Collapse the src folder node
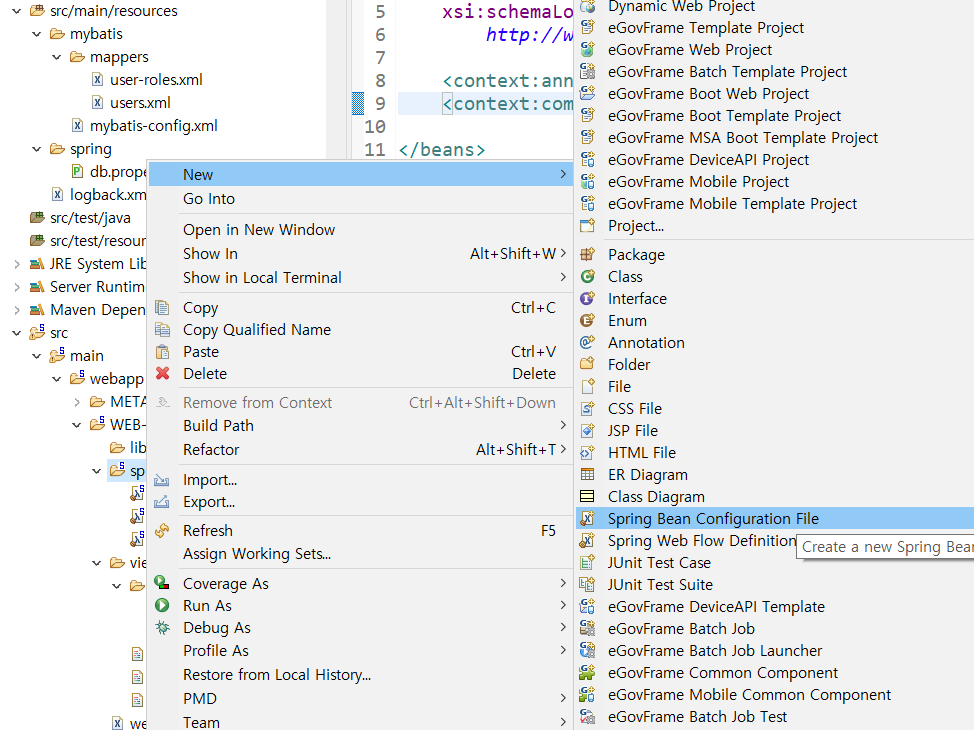Image resolution: width=974 pixels, height=730 pixels. pyautogui.click(x=17, y=333)
